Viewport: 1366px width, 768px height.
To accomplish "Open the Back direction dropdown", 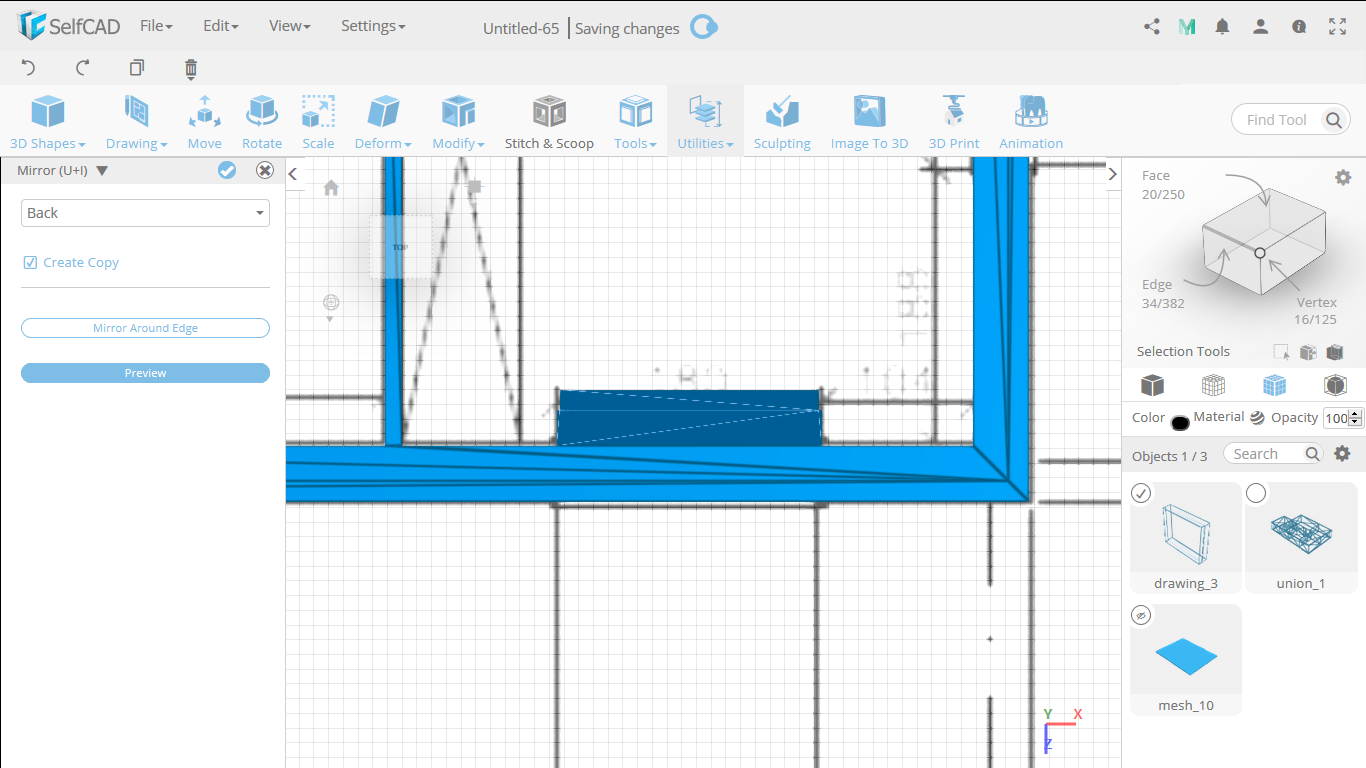I will click(145, 213).
